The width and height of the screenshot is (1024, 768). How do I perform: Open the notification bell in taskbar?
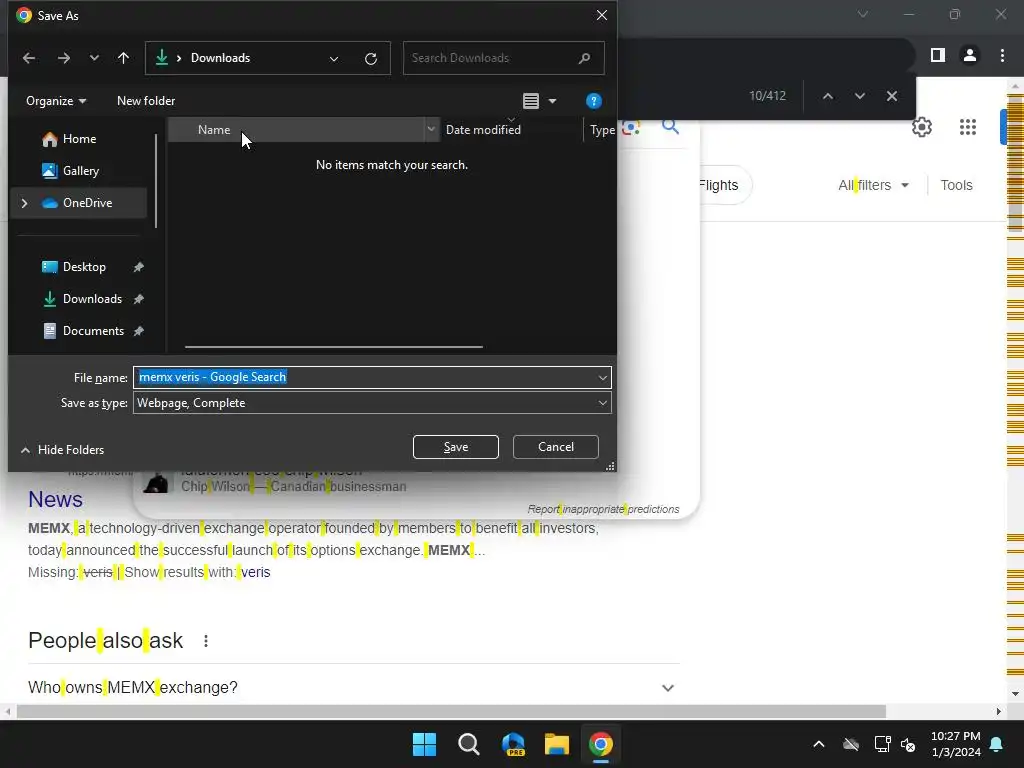click(x=997, y=744)
